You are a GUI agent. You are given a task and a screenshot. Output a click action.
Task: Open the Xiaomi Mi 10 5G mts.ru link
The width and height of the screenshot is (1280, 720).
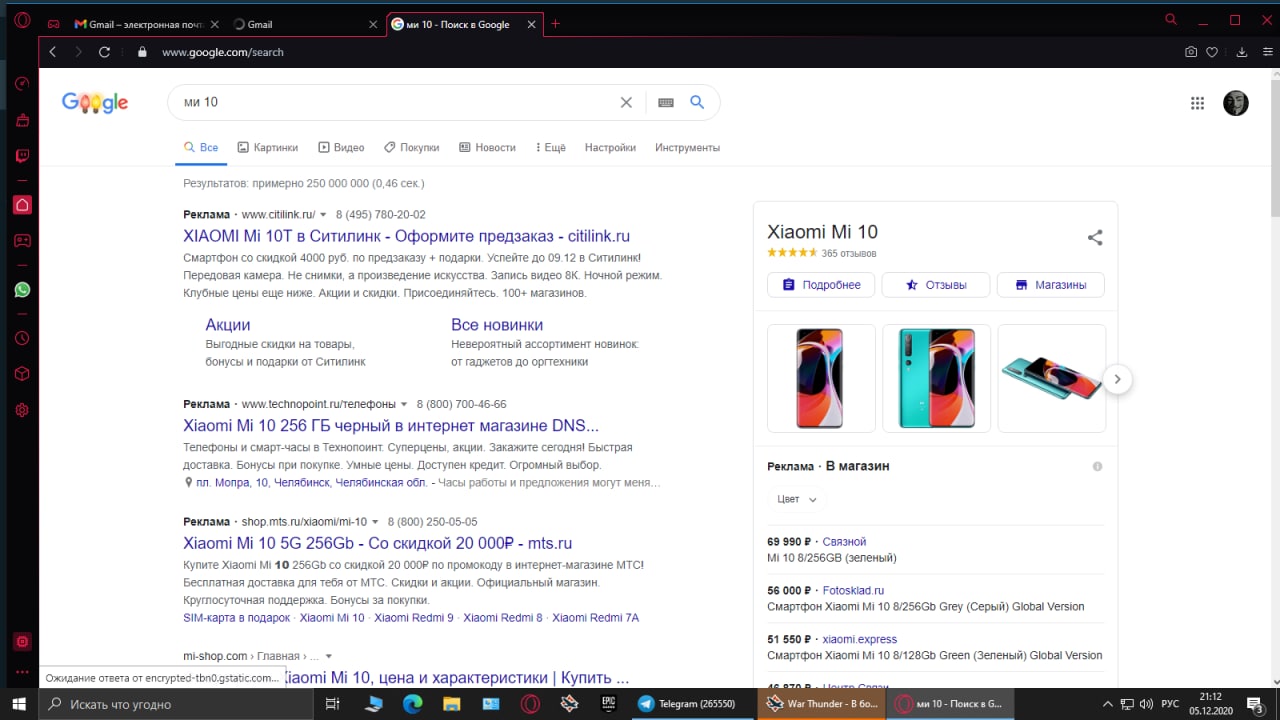click(x=377, y=544)
